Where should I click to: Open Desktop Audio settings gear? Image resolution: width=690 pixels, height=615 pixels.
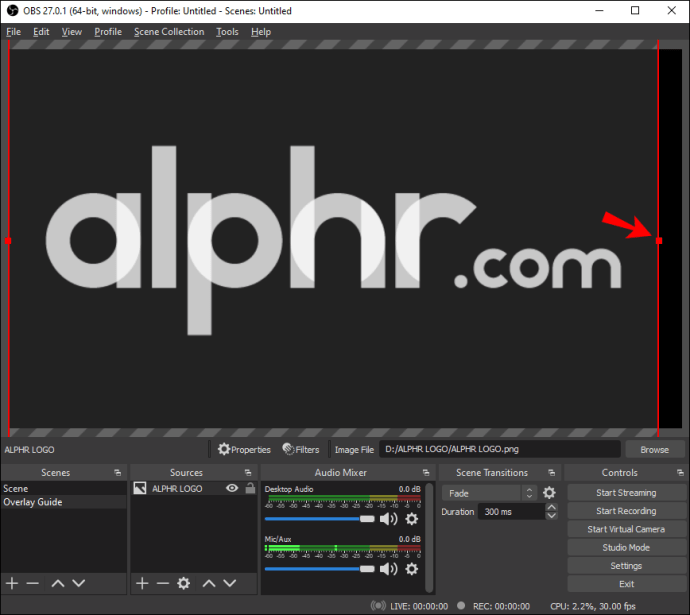pos(411,519)
